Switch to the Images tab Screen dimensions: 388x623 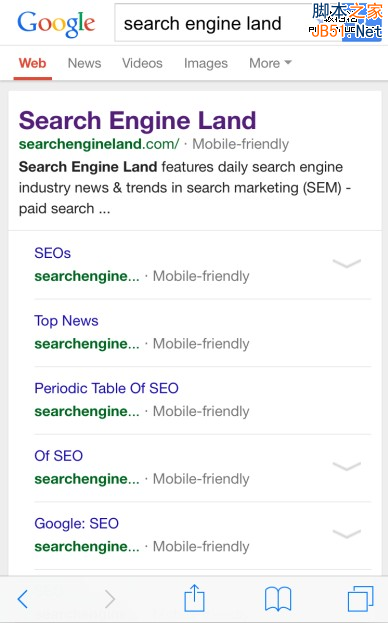(x=206, y=63)
